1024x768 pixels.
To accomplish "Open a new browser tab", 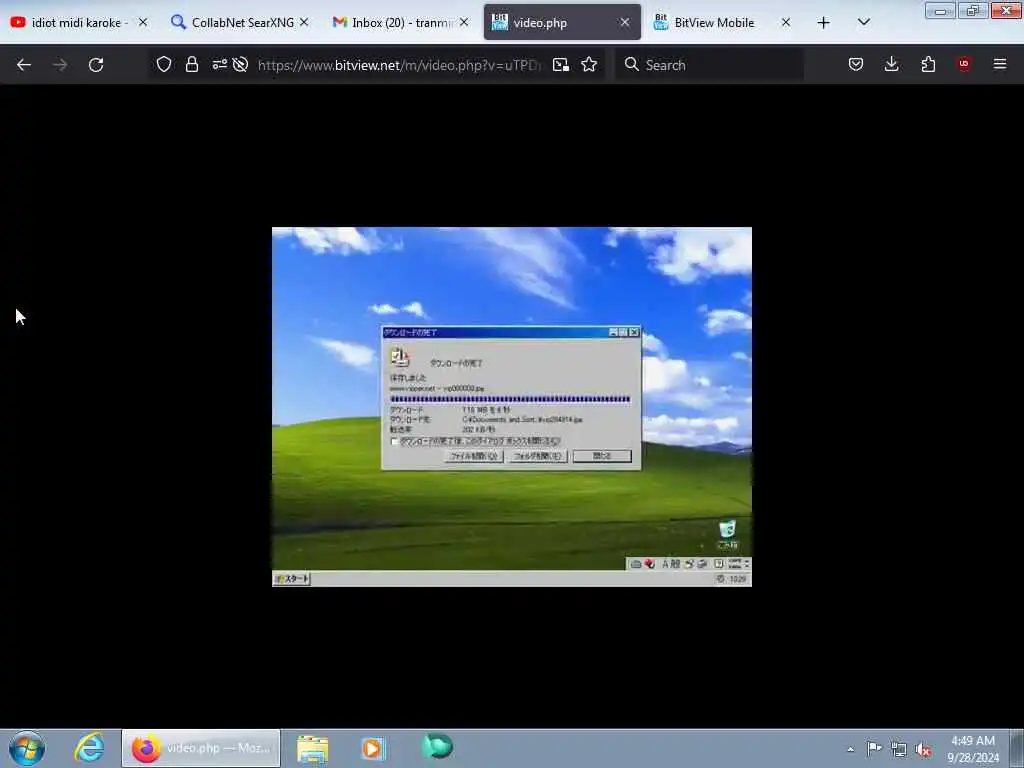I will (x=824, y=23).
